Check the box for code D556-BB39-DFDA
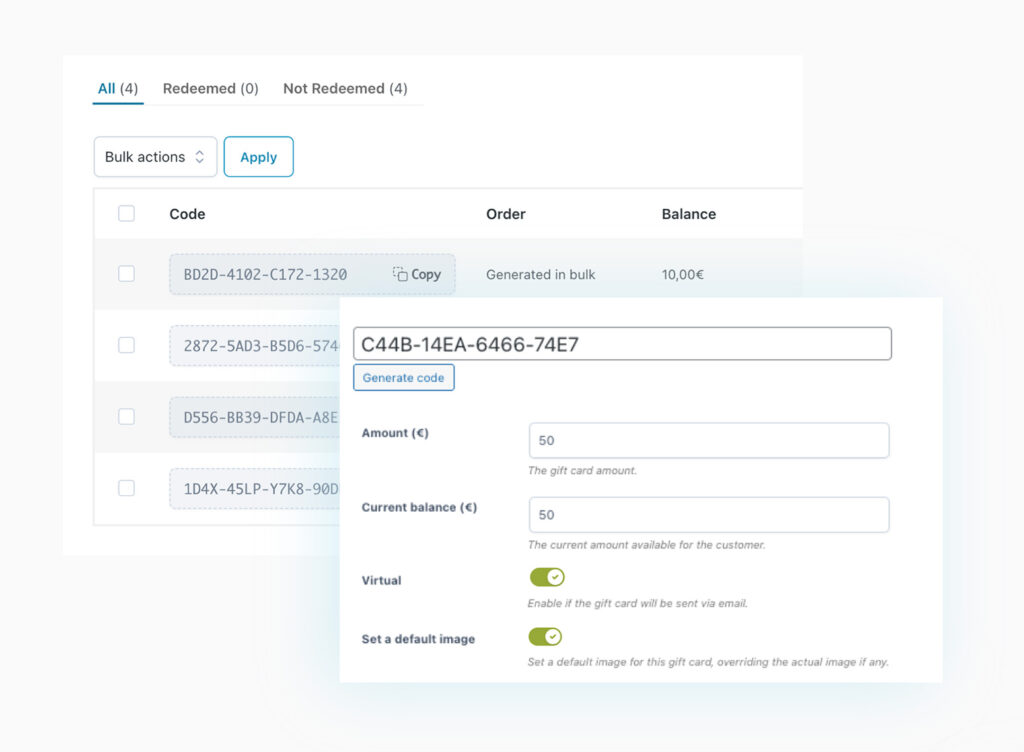 [x=126, y=416]
